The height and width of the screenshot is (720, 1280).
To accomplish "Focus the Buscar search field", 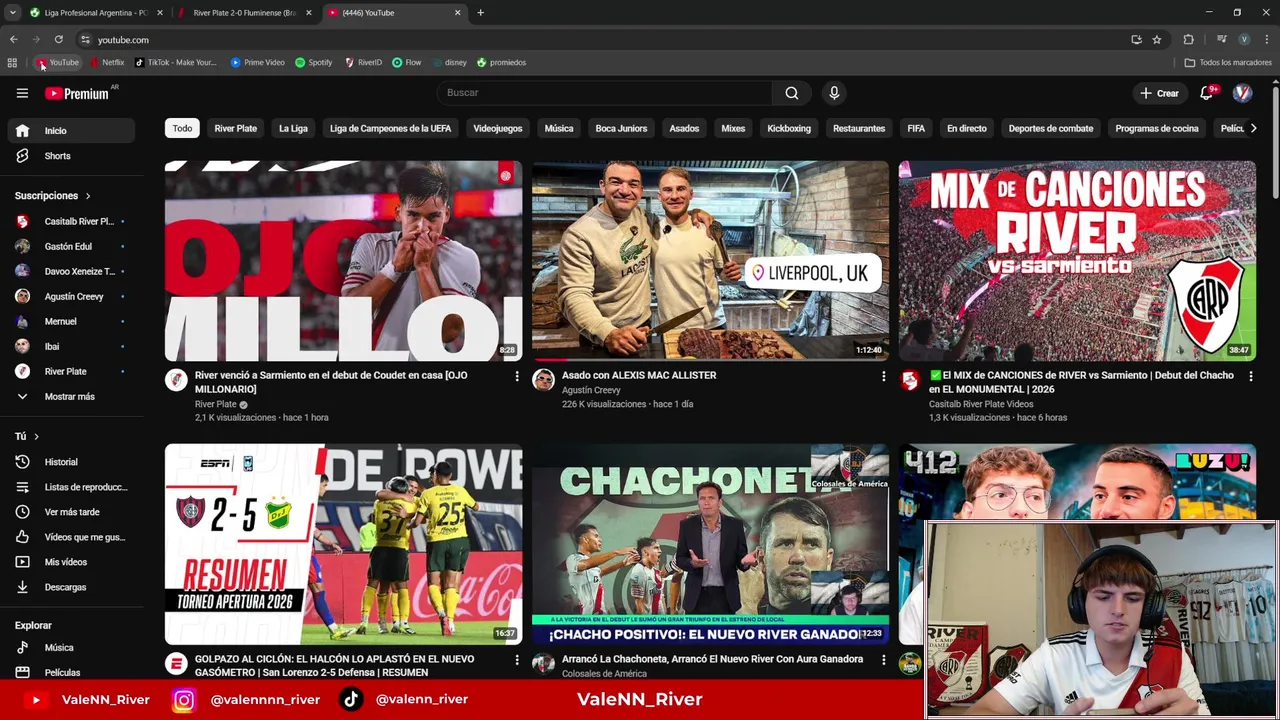I will tap(604, 93).
